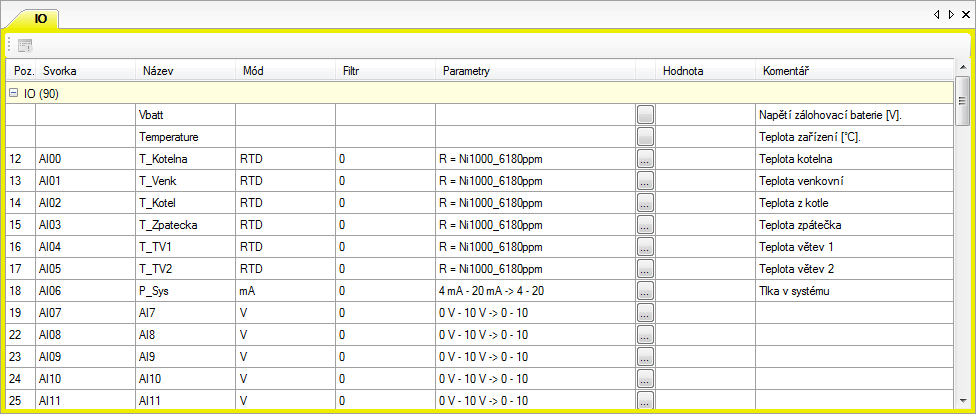Open parameters editor for Vbatt row

pos(645,115)
